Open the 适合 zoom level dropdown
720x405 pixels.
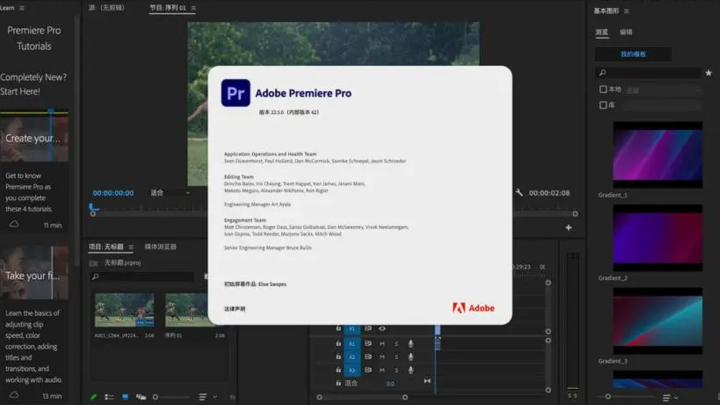click(x=170, y=193)
